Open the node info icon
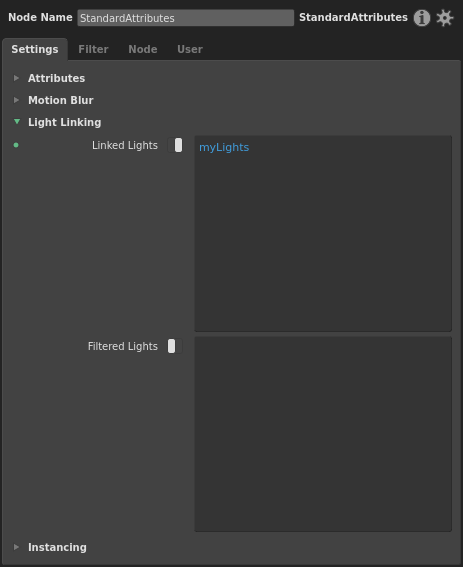Image resolution: width=463 pixels, height=567 pixels. coord(422,18)
